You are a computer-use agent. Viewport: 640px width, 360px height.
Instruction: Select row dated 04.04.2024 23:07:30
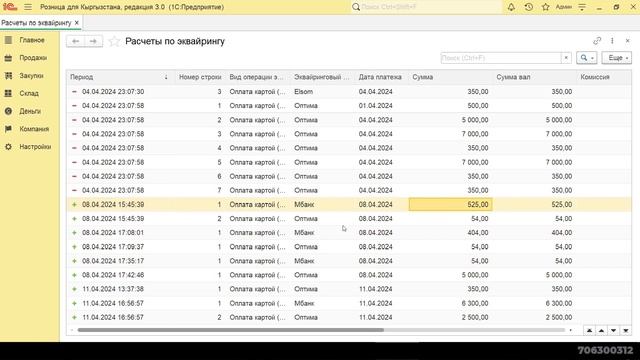(349, 92)
